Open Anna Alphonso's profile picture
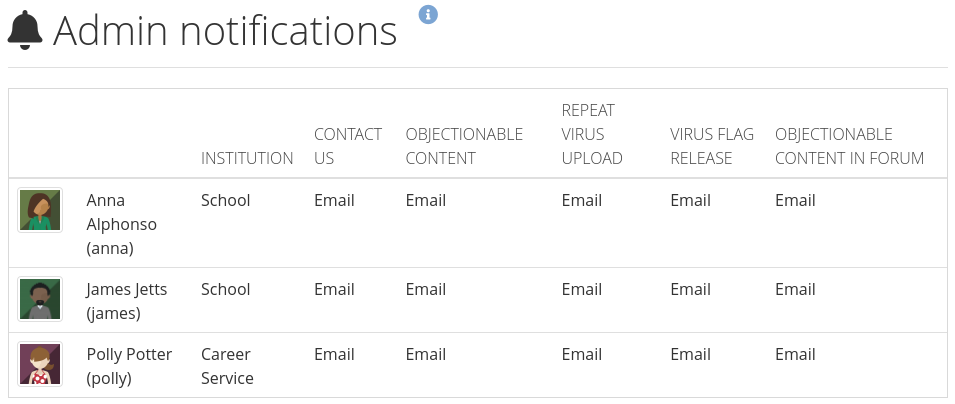Image resolution: width=955 pixels, height=404 pixels. tap(40, 210)
